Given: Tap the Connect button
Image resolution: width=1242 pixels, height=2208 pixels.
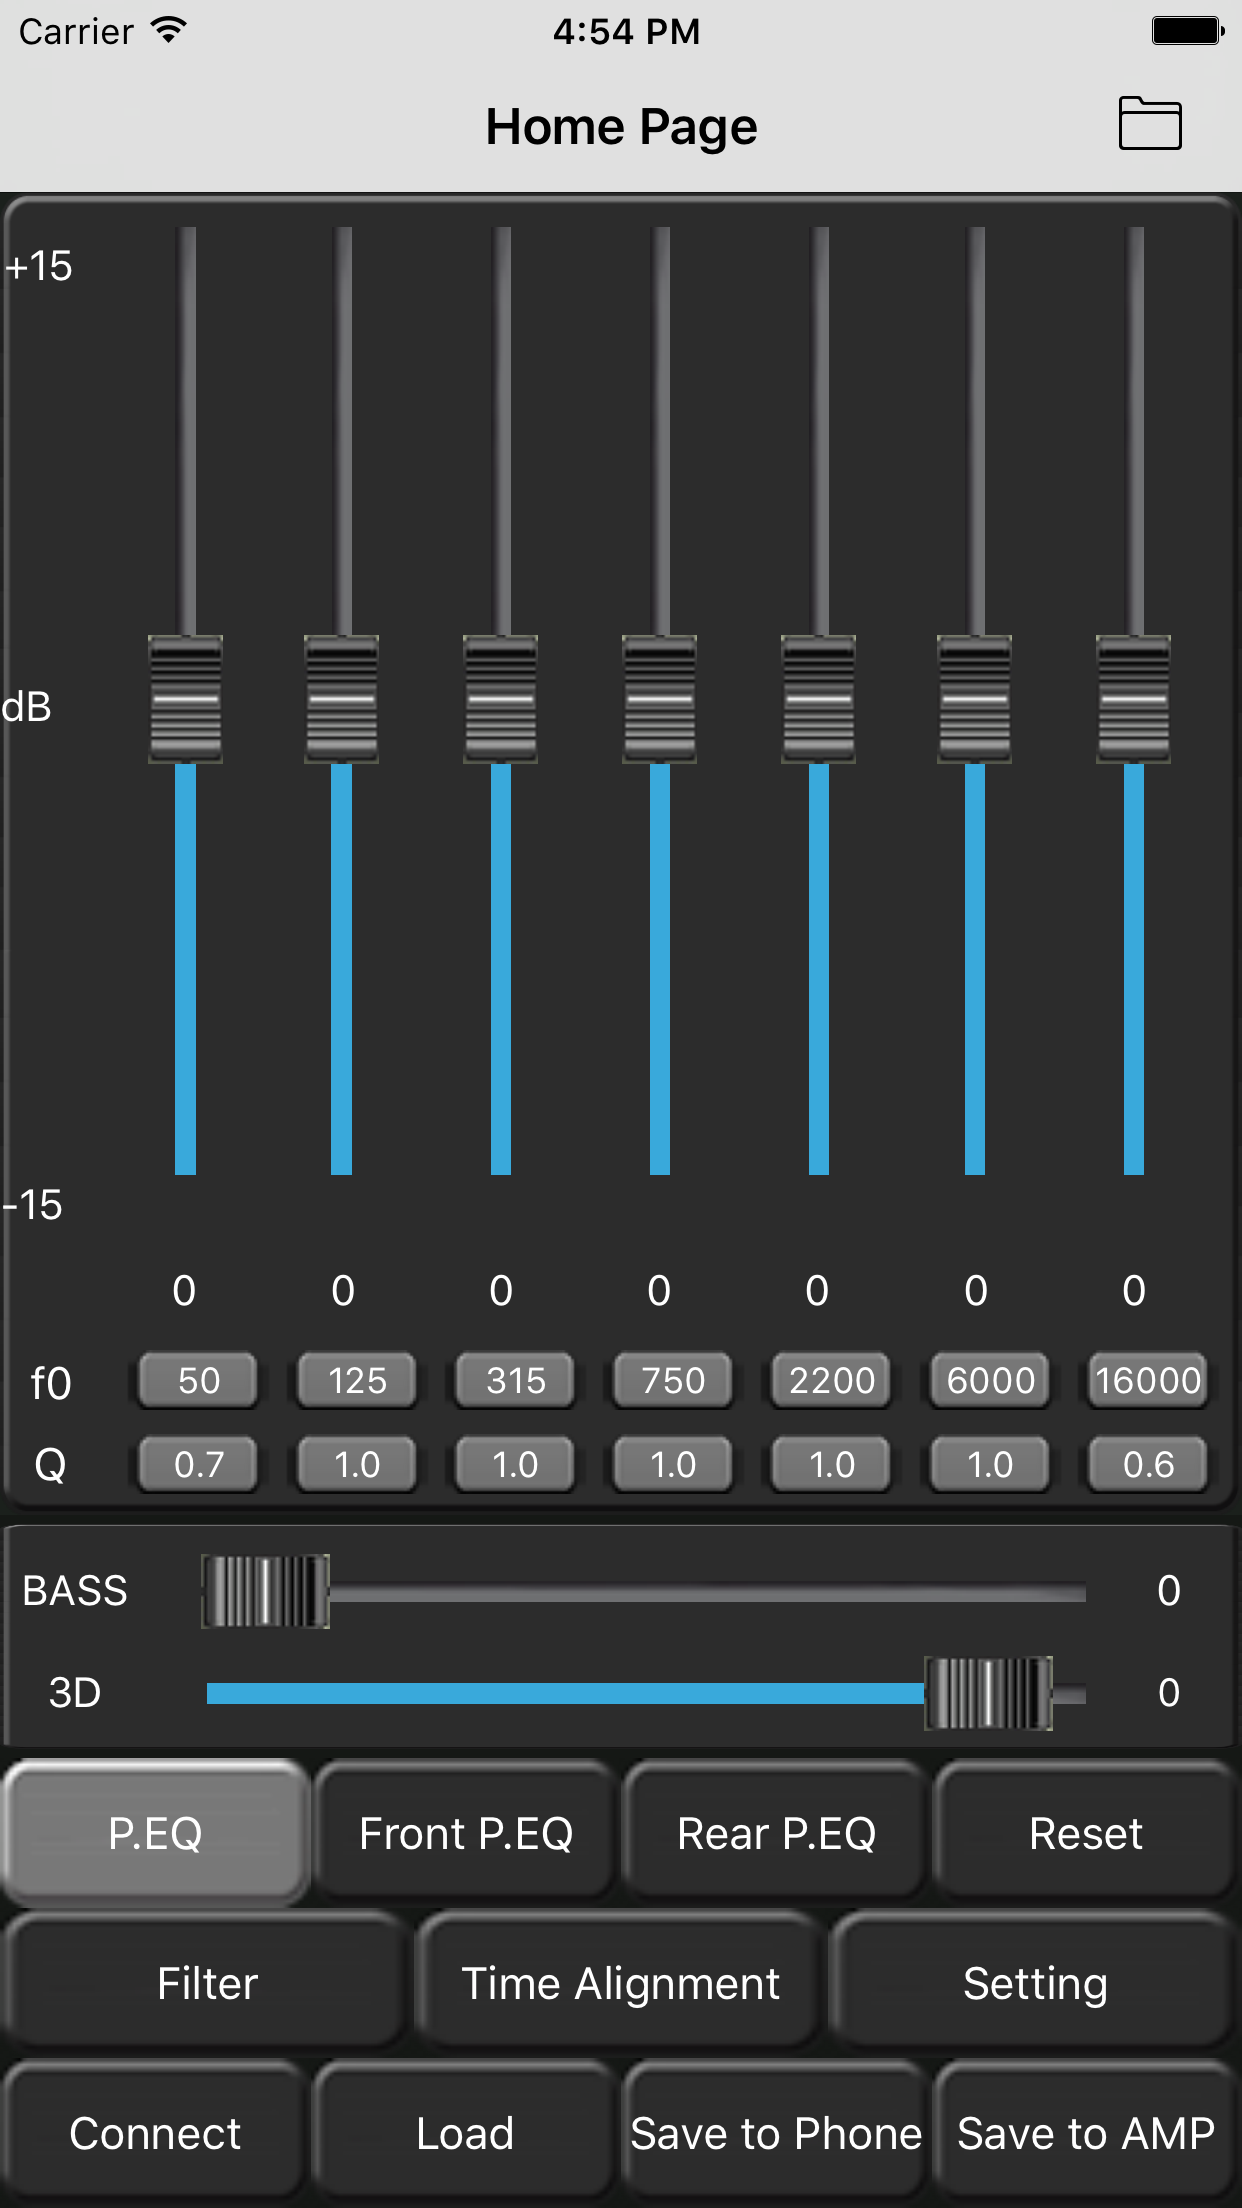Looking at the screenshot, I should pos(155,2133).
